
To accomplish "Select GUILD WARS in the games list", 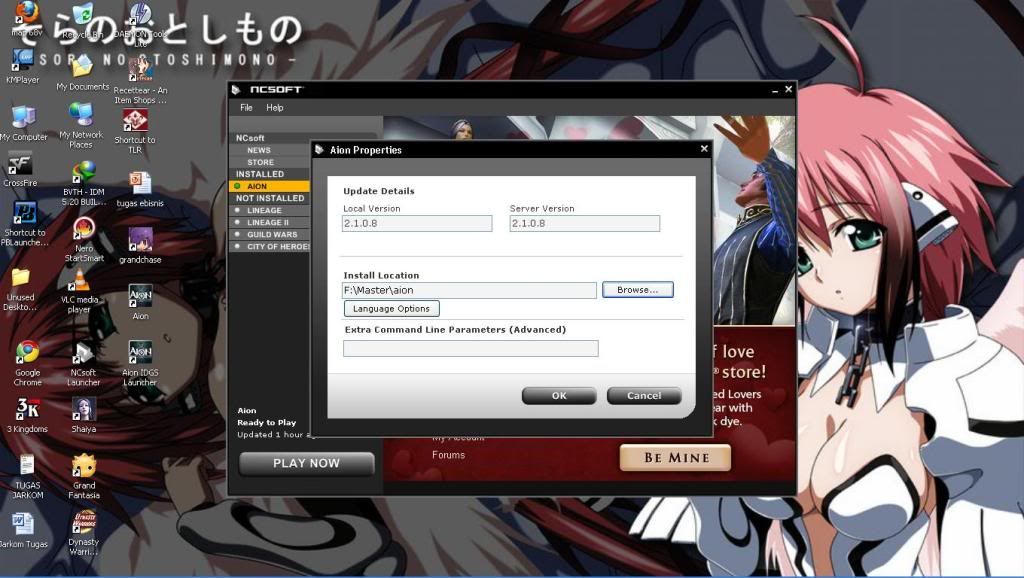I will click(269, 234).
